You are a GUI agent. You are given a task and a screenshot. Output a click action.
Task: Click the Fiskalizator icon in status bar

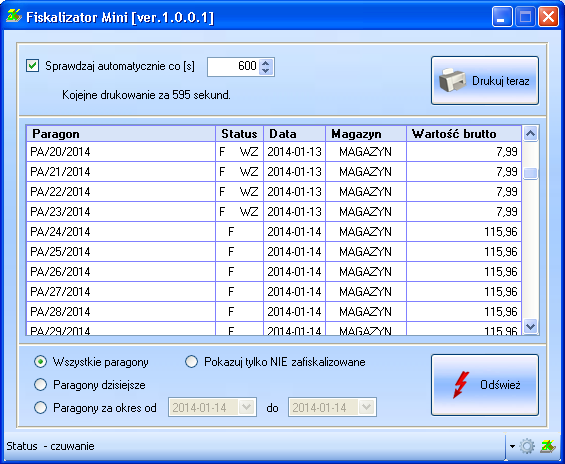(x=548, y=446)
